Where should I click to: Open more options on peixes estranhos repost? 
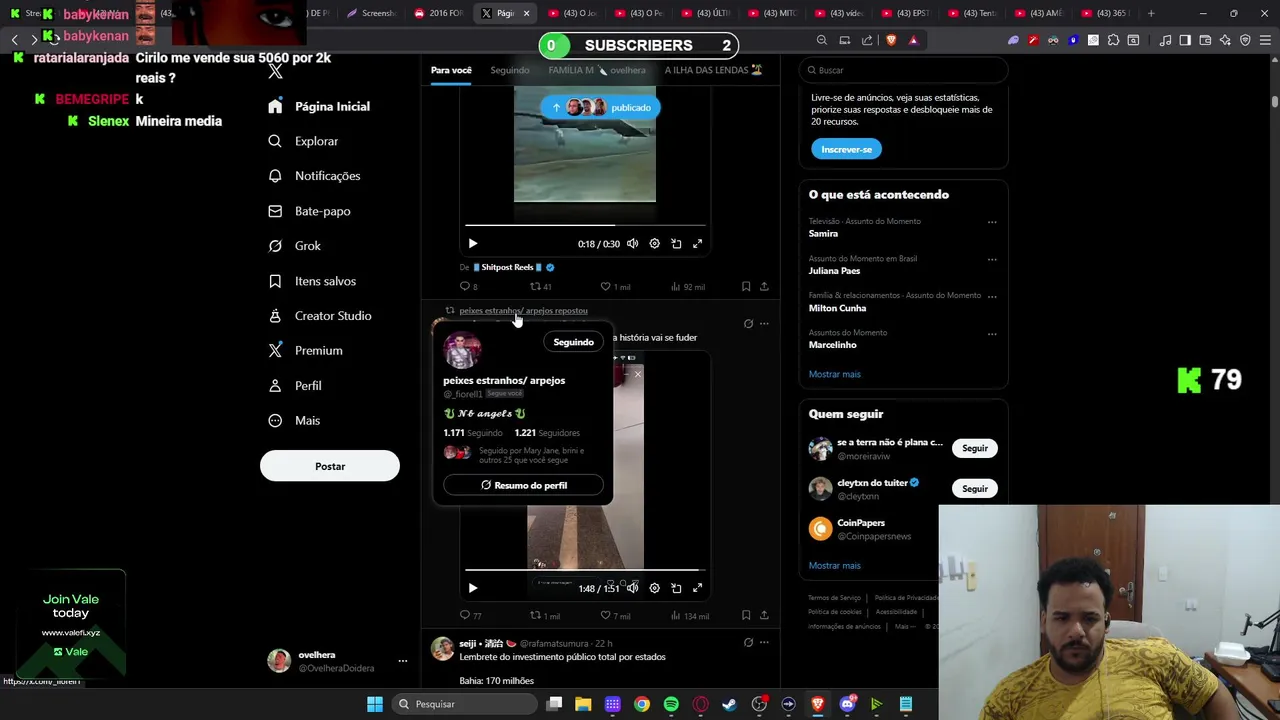764,323
